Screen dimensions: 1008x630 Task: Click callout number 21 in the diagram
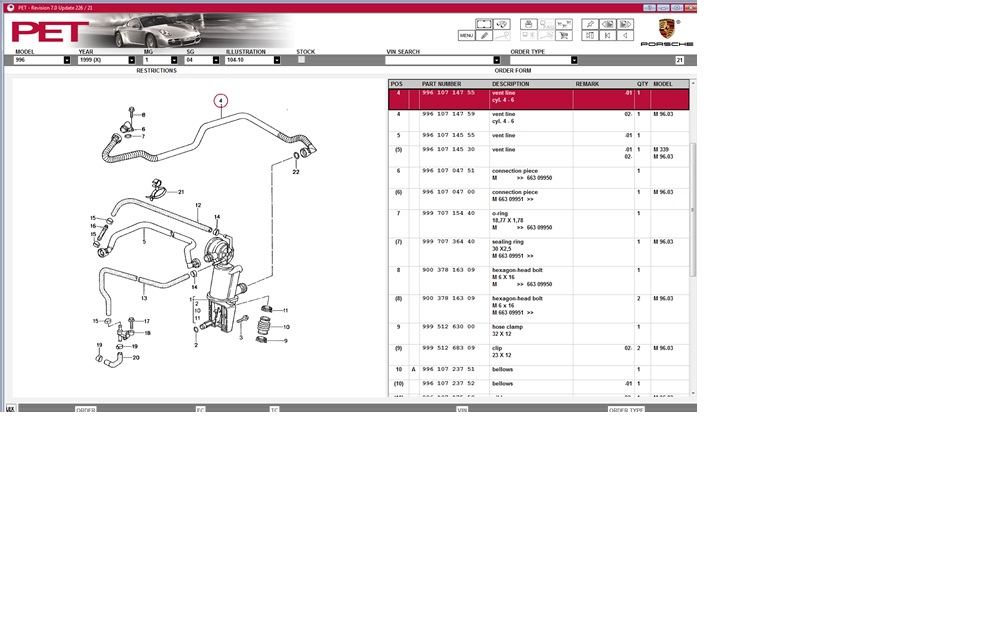click(x=181, y=192)
